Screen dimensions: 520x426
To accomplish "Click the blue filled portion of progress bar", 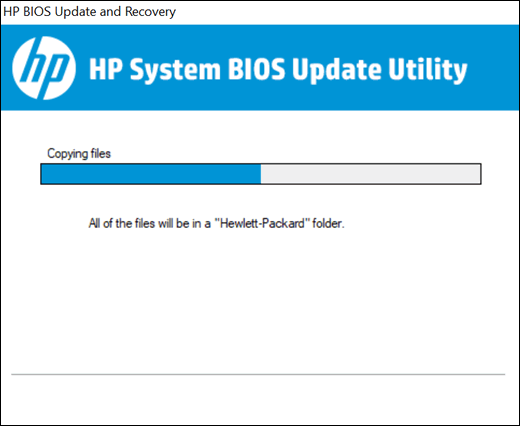I will [151, 174].
